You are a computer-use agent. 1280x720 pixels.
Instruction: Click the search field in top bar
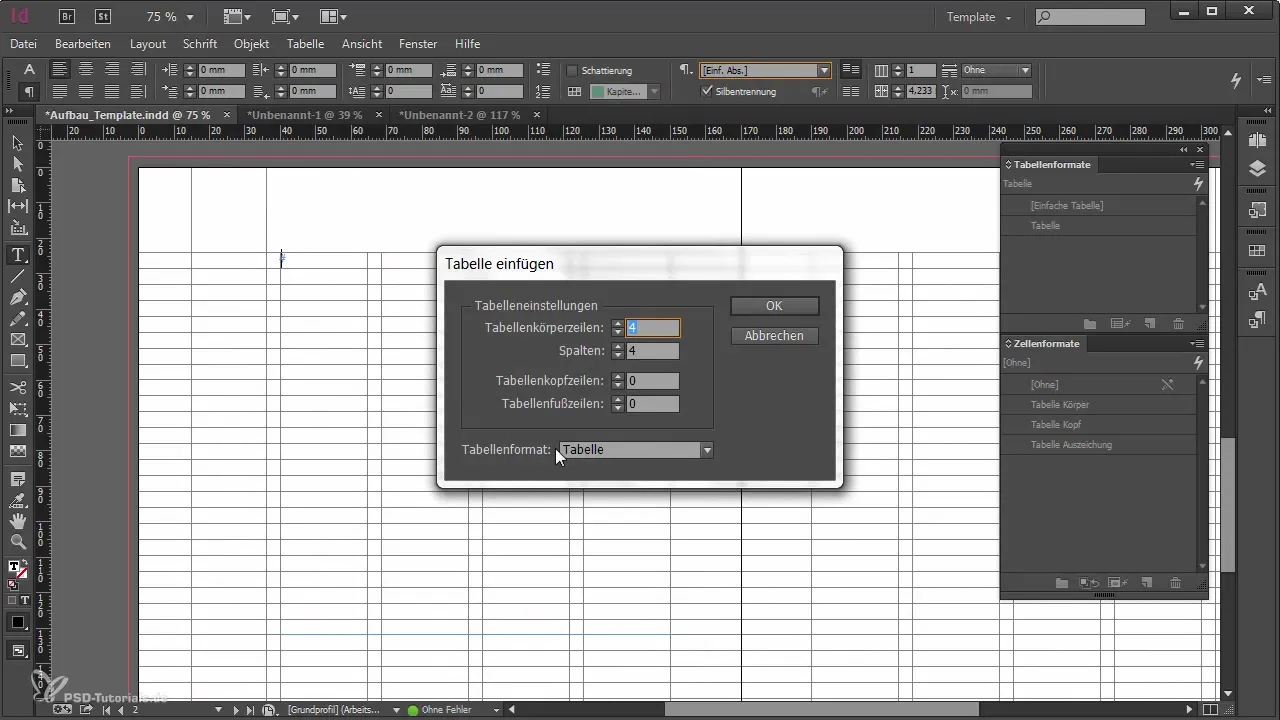(1090, 17)
